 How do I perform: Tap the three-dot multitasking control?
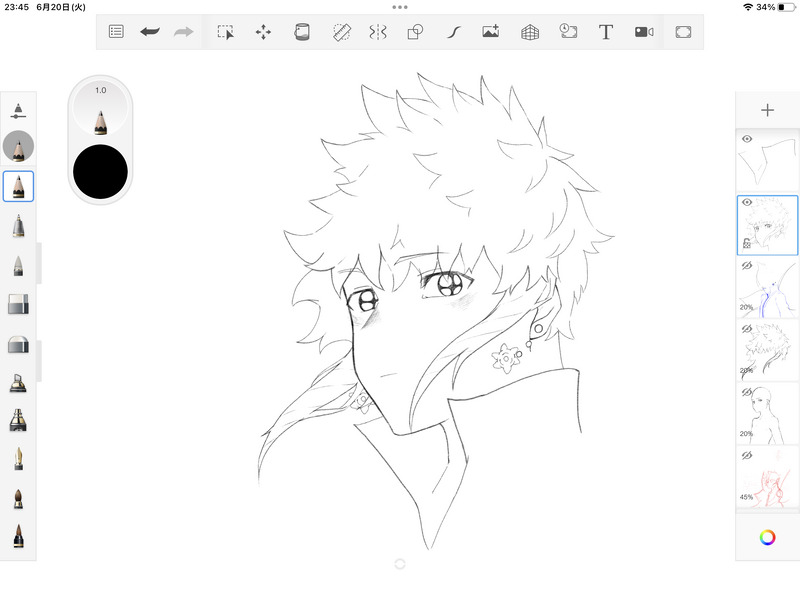(400, 7)
